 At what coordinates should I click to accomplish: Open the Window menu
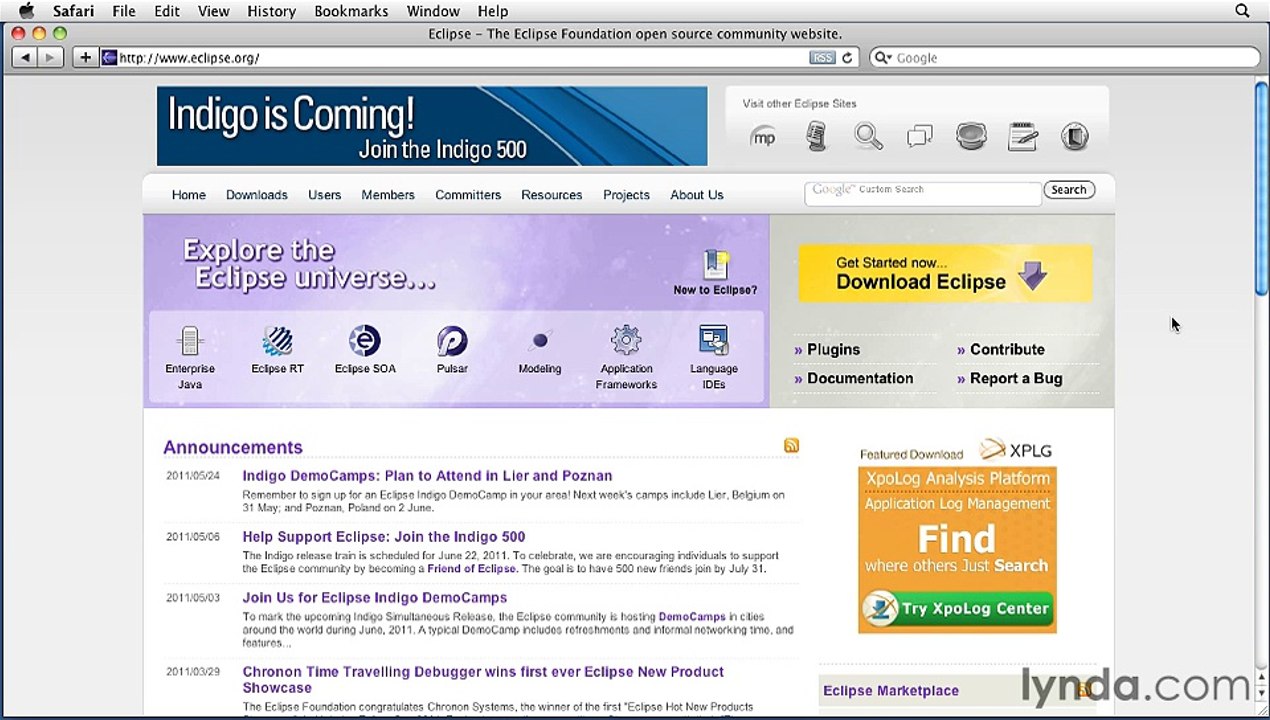433,11
